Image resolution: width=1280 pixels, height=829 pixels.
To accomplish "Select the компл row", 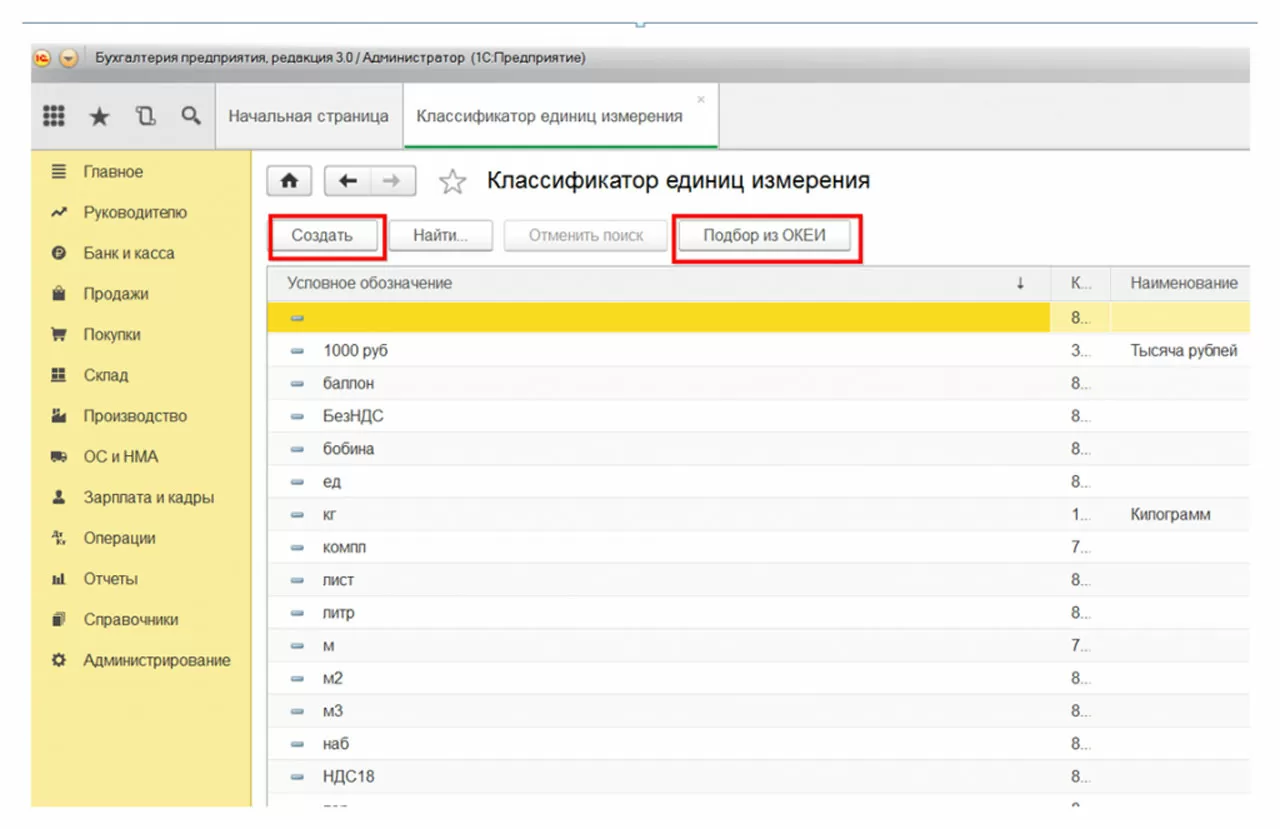I will [x=758, y=548].
